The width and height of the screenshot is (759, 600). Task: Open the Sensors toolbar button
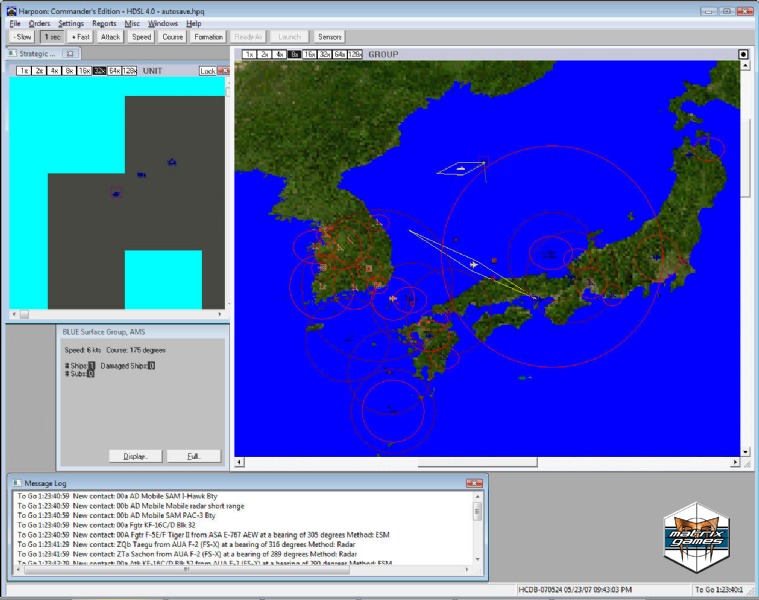(330, 37)
